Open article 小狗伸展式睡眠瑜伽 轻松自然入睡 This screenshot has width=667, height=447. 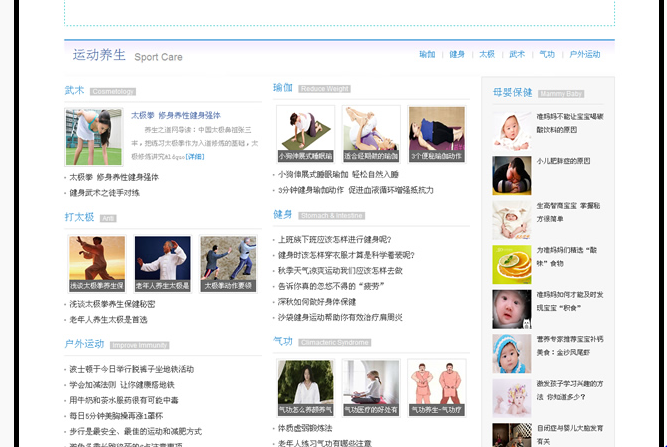(338, 174)
